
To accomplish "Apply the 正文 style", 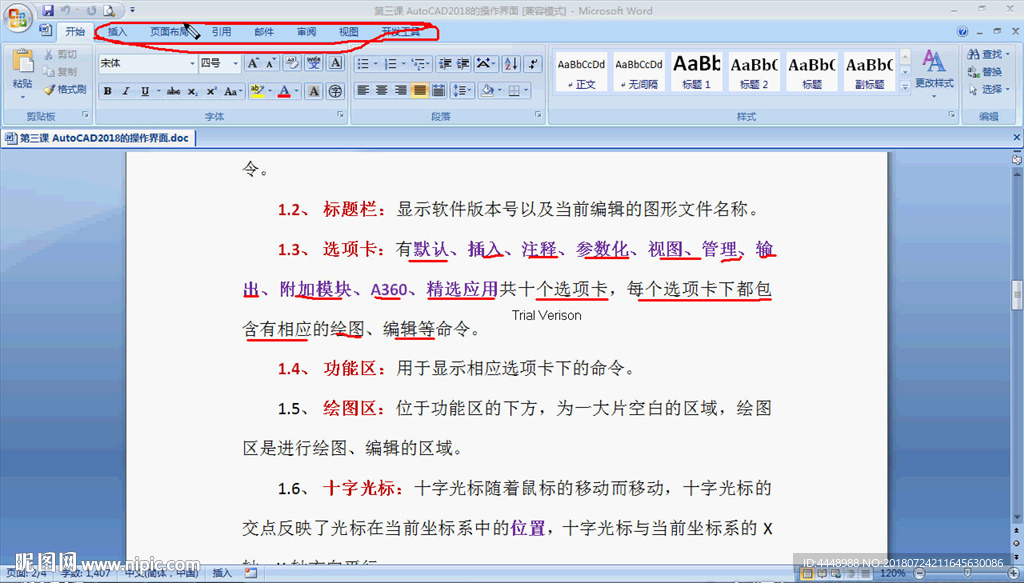I will (x=581, y=72).
